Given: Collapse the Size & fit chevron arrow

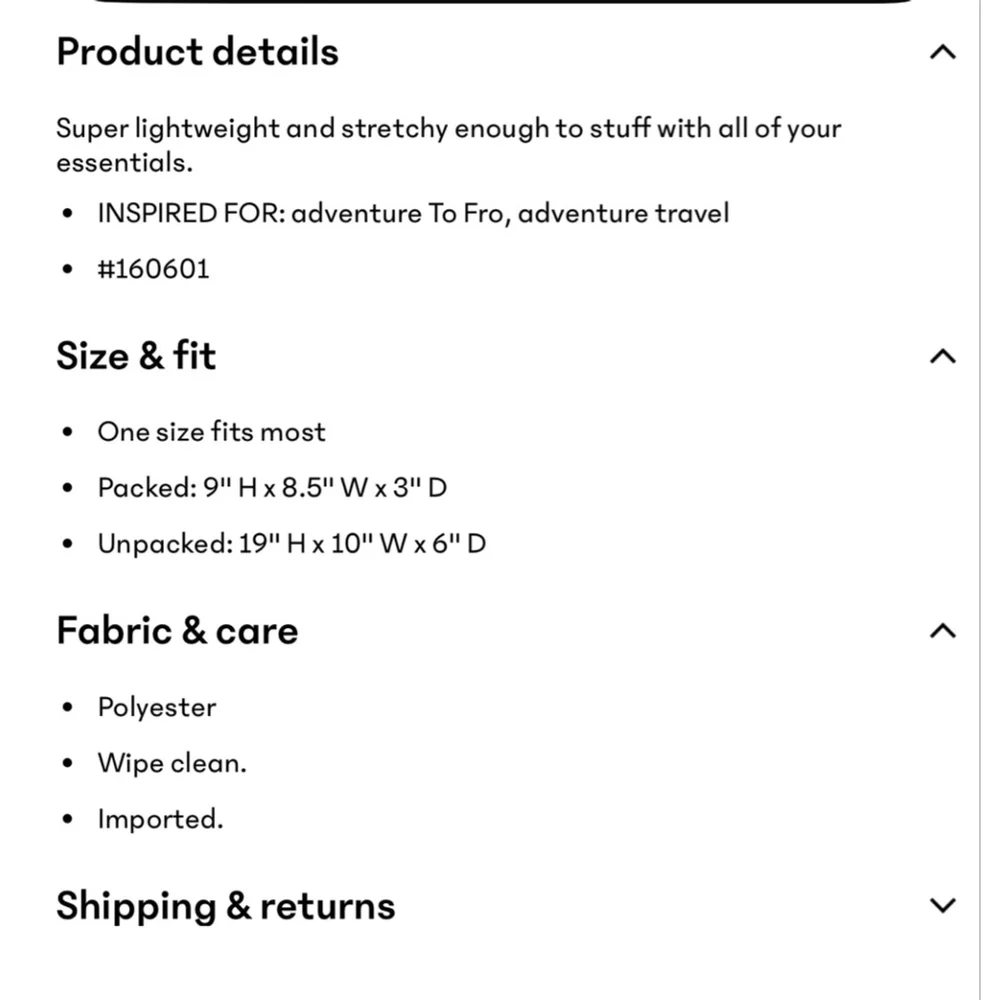Looking at the screenshot, I should coord(942,356).
